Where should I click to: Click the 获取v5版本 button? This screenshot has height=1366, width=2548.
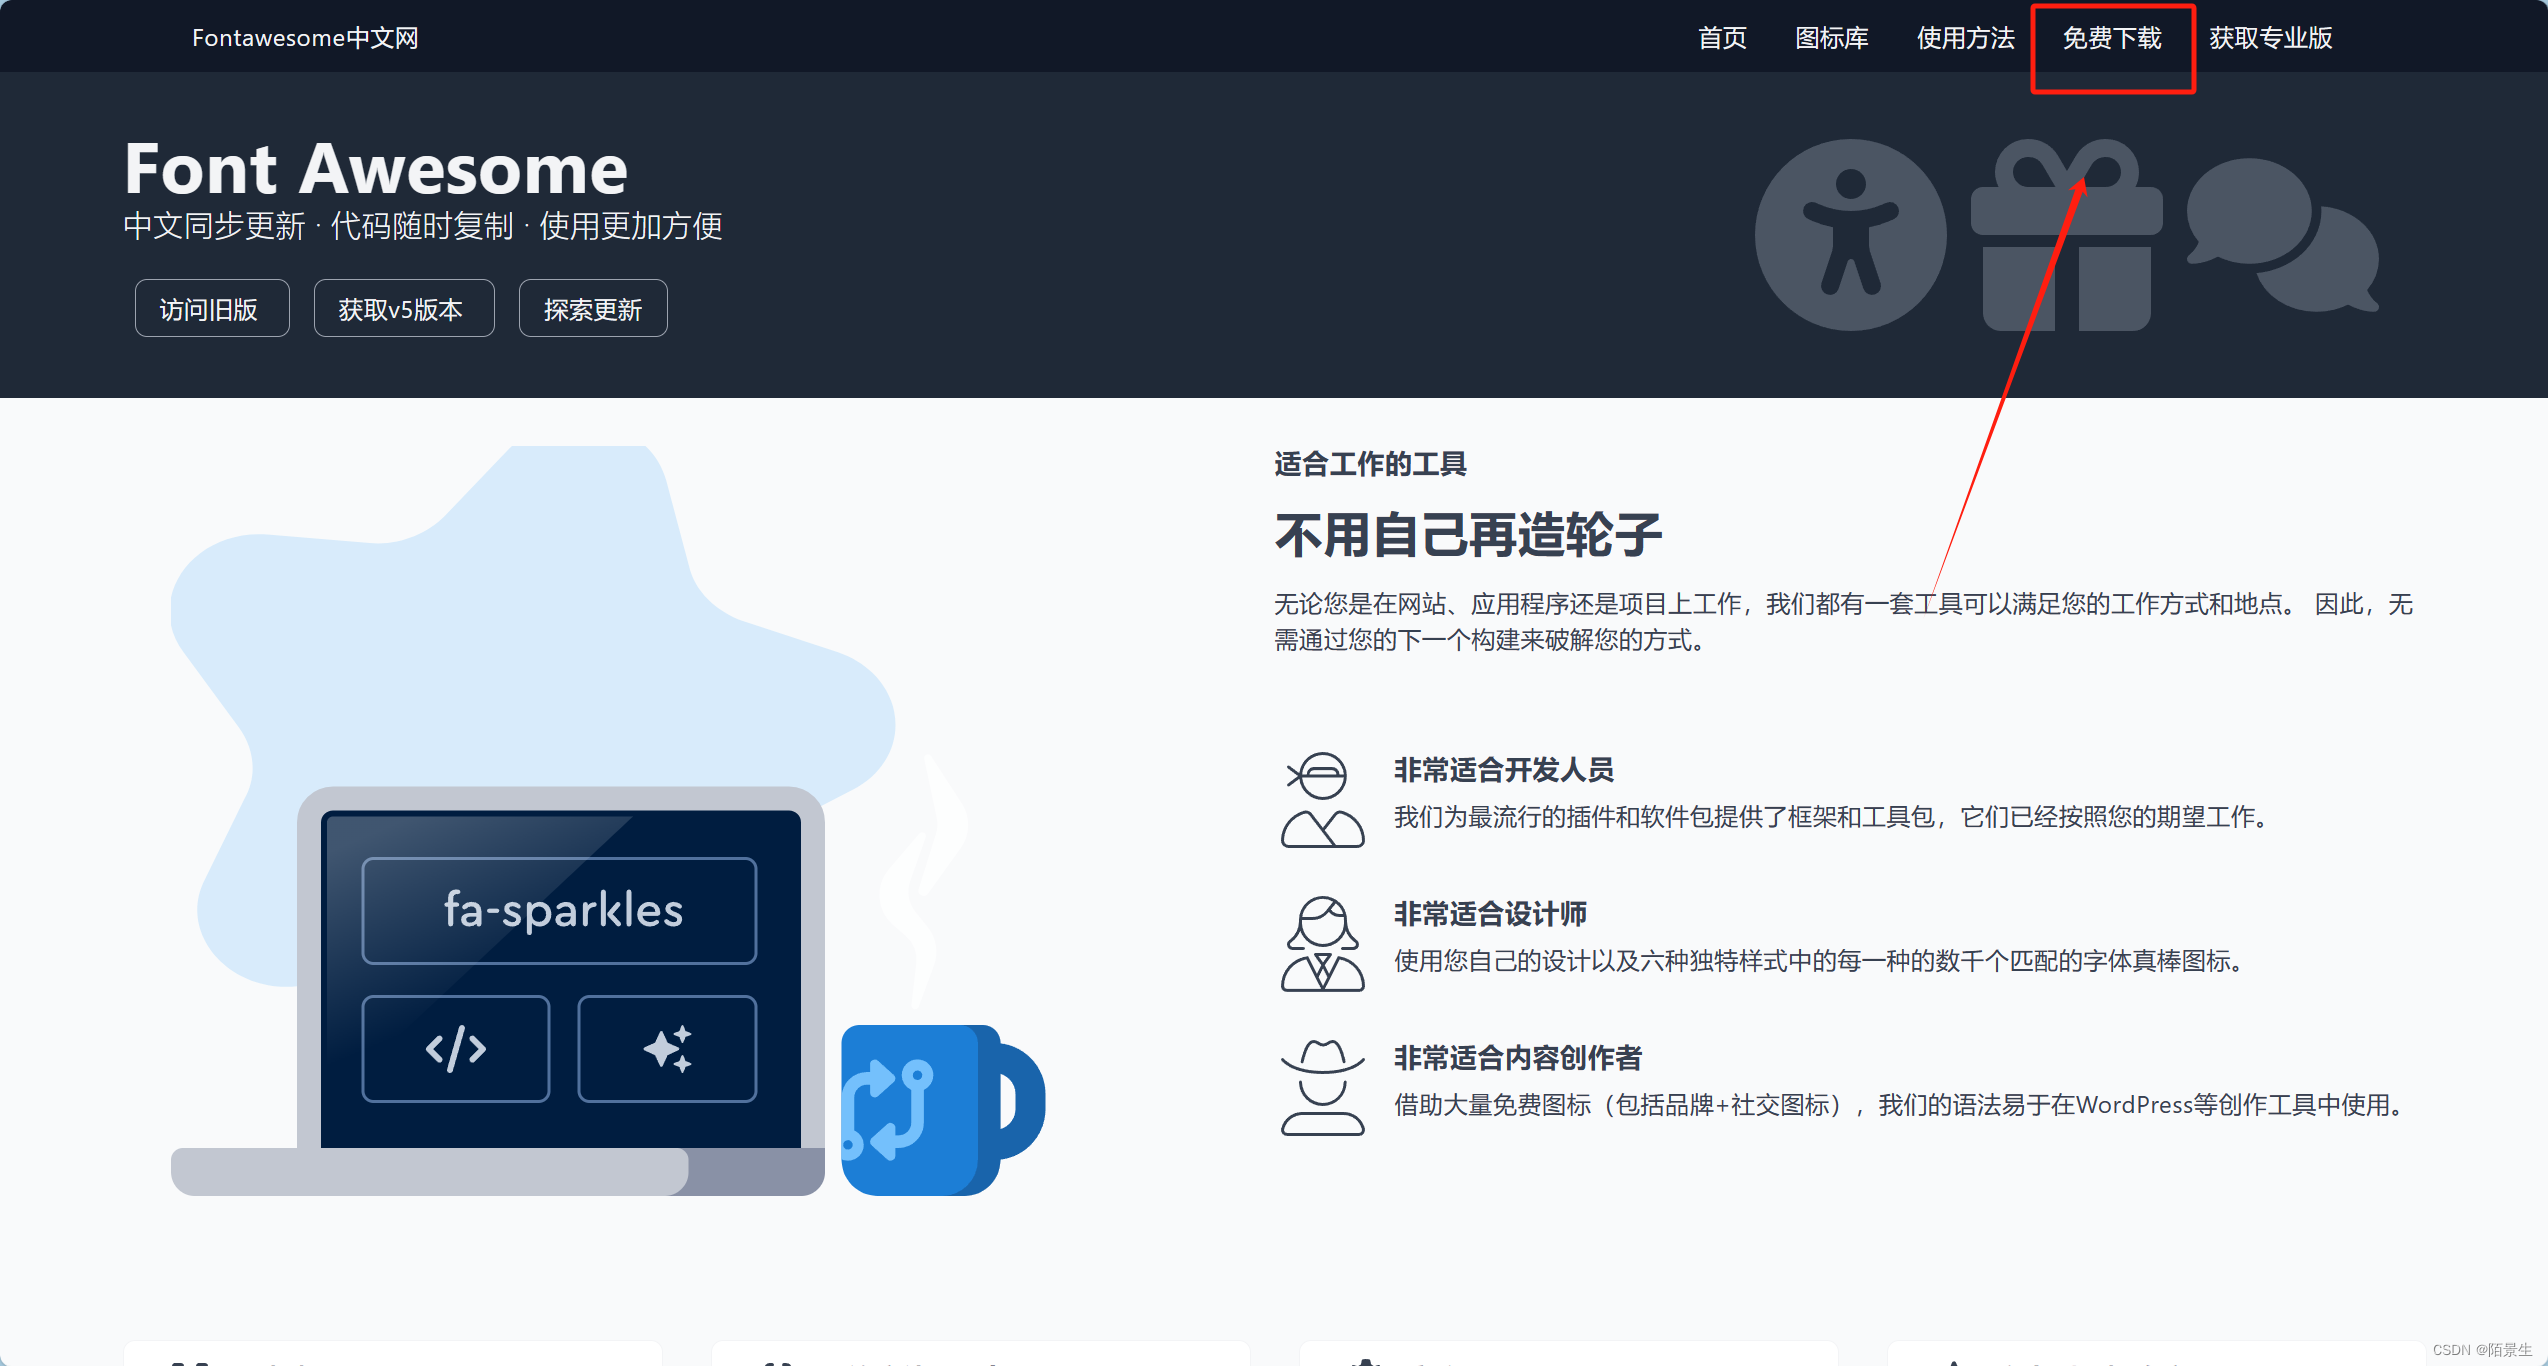pyautogui.click(x=403, y=308)
